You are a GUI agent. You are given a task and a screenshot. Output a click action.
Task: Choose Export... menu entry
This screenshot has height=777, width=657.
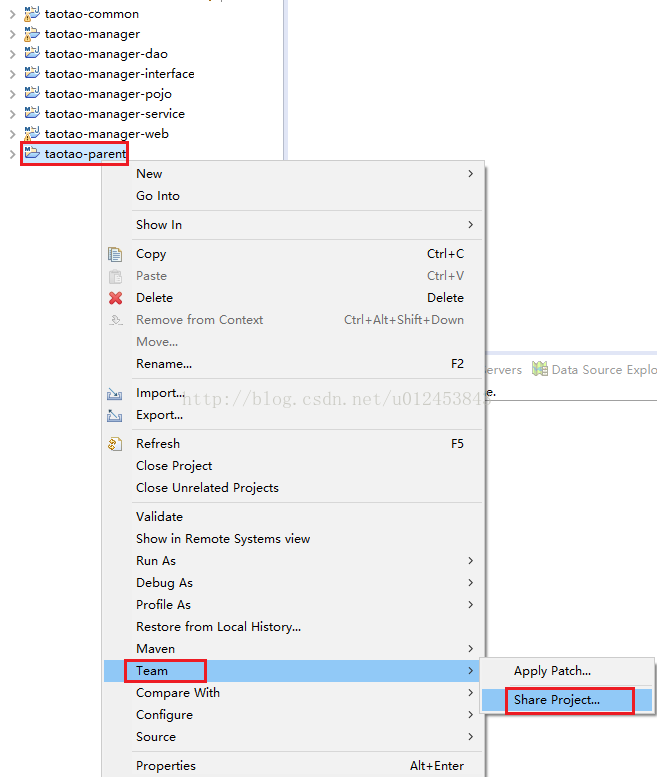(x=293, y=415)
